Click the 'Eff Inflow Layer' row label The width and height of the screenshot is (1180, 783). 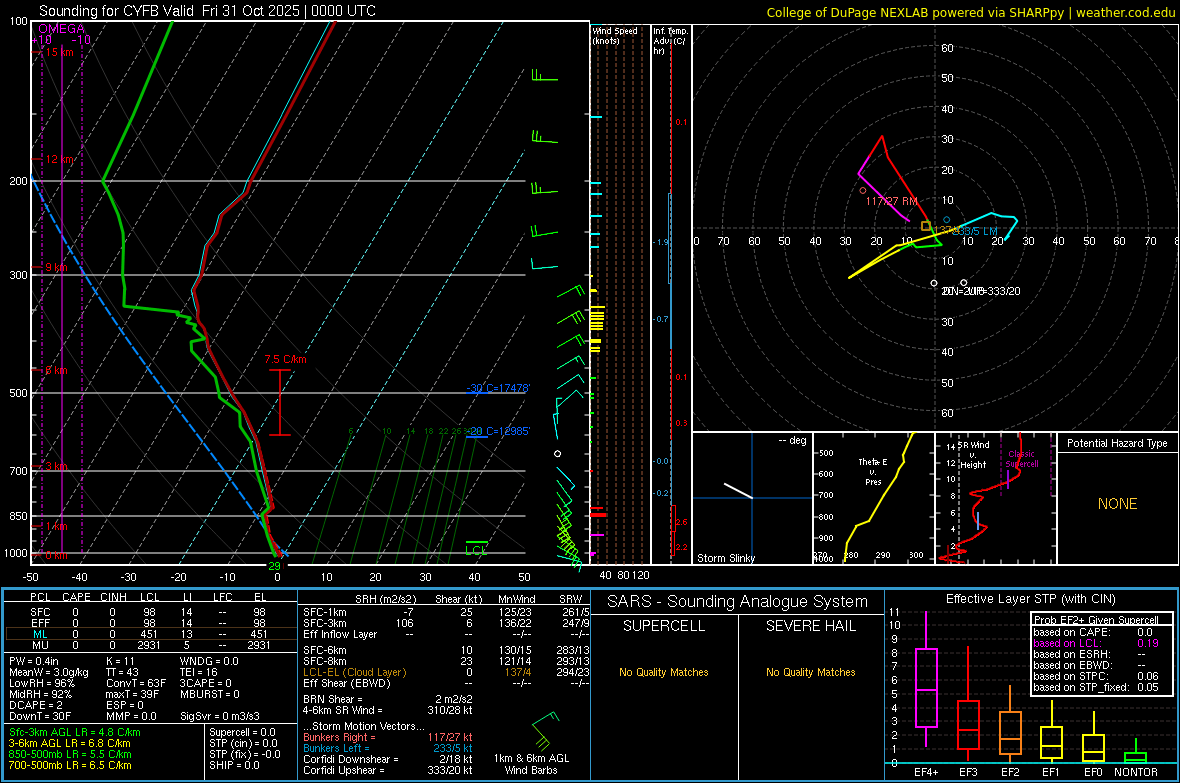340,634
